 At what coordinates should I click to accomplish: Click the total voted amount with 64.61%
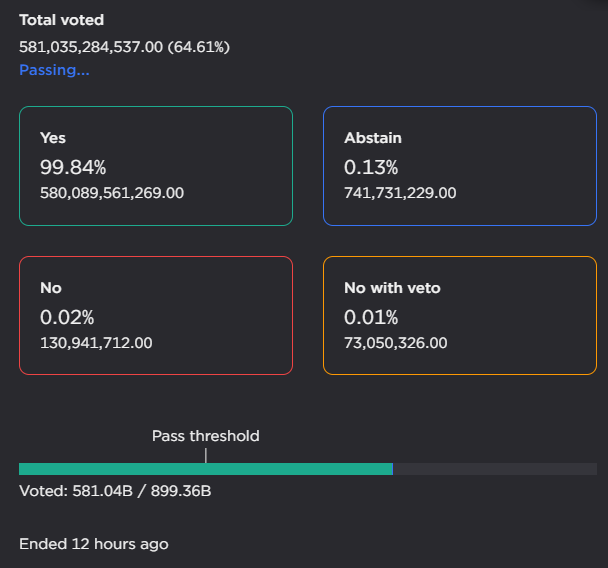tap(125, 46)
